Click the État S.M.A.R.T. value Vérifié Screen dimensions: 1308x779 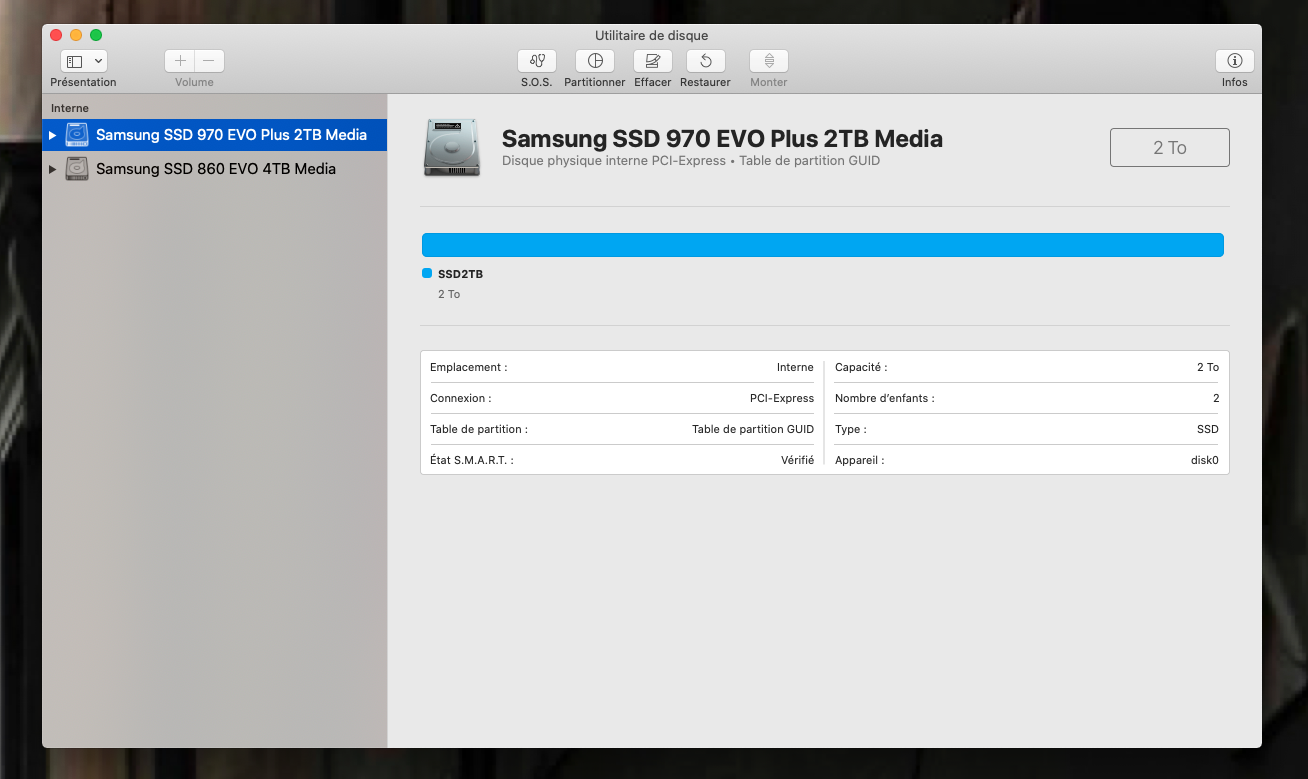(797, 460)
